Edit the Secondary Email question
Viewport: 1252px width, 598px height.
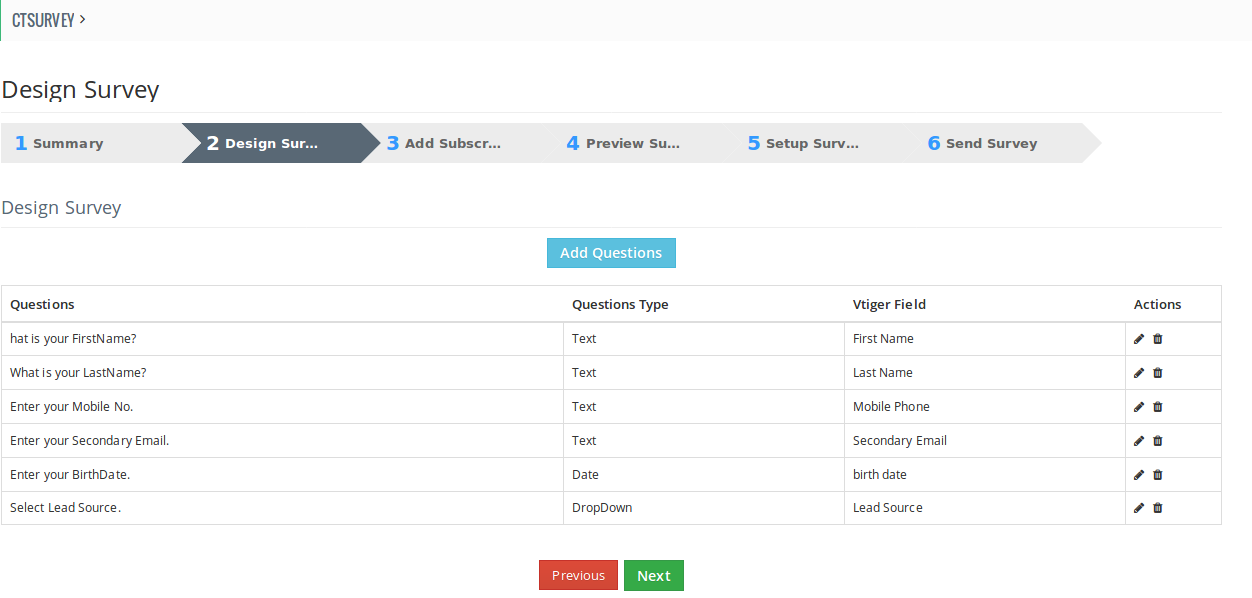click(x=1139, y=441)
